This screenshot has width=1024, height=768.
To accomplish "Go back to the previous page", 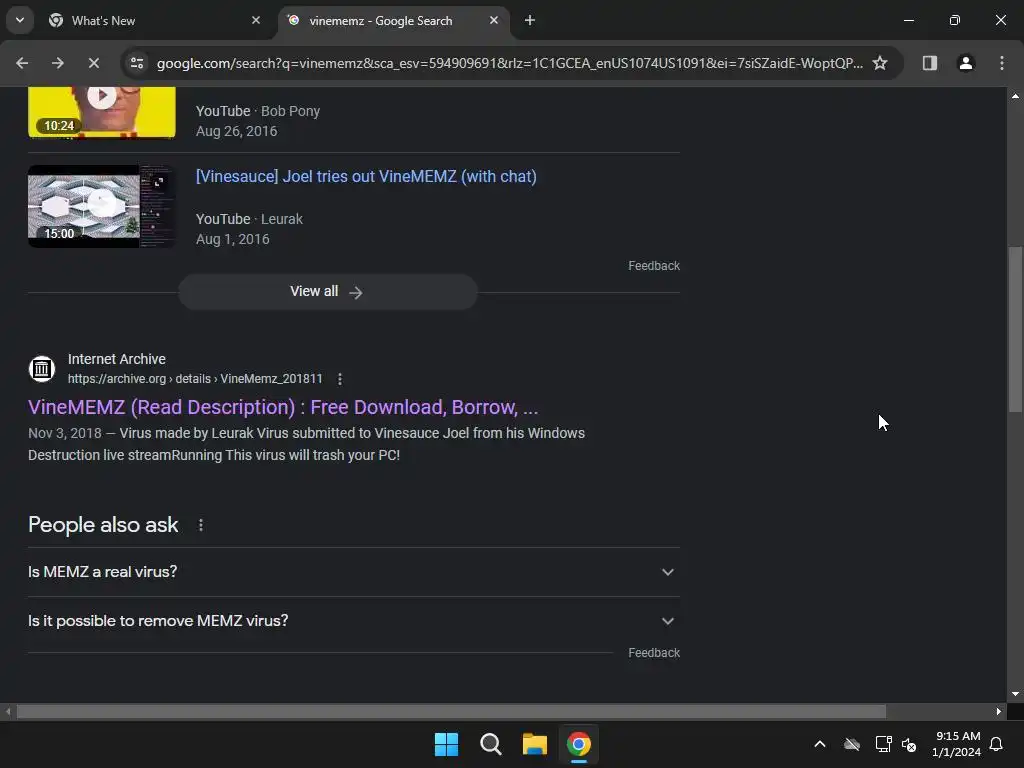I will tap(22, 63).
